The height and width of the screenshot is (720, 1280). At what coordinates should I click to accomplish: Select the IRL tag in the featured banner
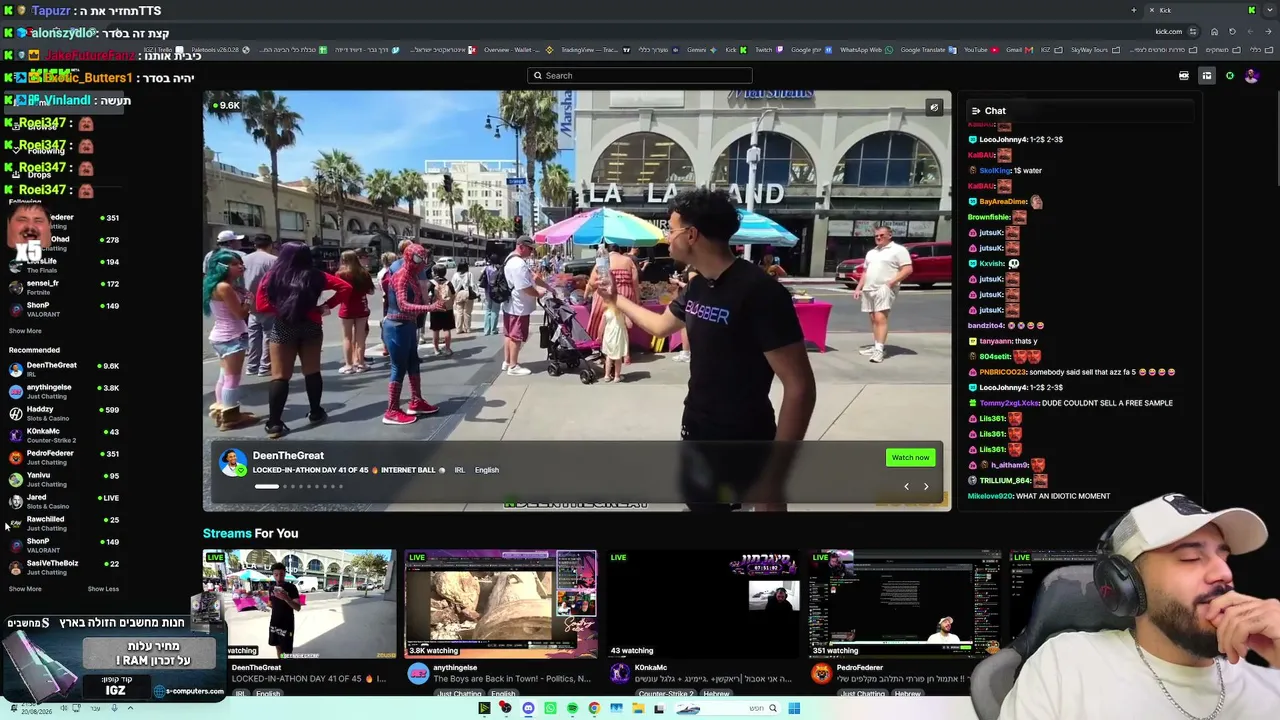click(460, 470)
